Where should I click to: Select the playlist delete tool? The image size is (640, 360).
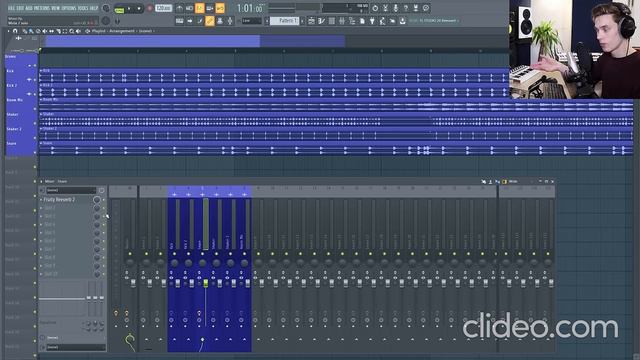(38, 31)
